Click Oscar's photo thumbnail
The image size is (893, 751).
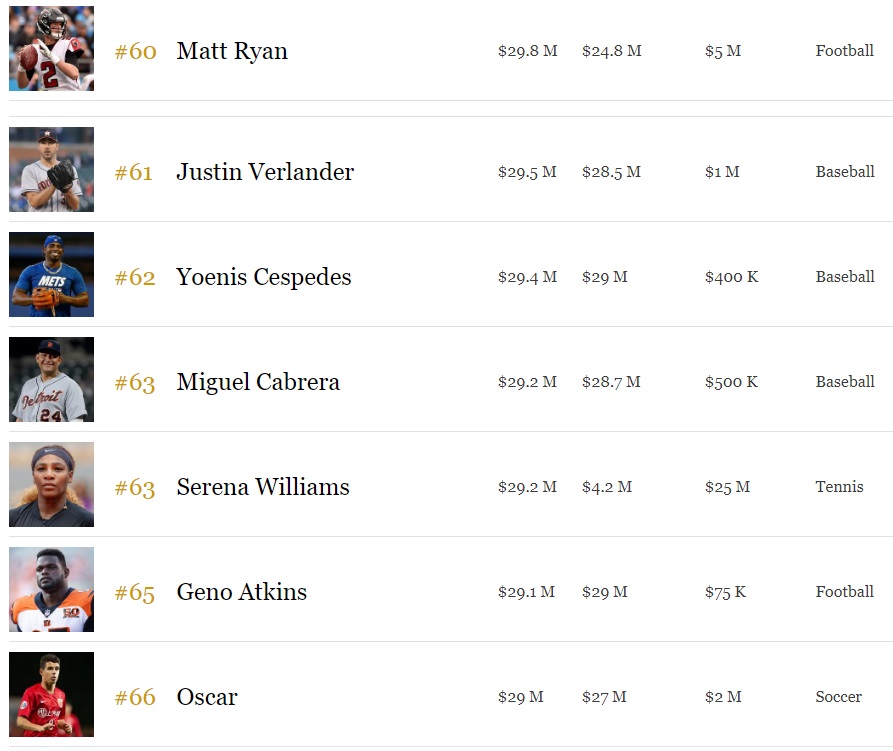(51, 695)
